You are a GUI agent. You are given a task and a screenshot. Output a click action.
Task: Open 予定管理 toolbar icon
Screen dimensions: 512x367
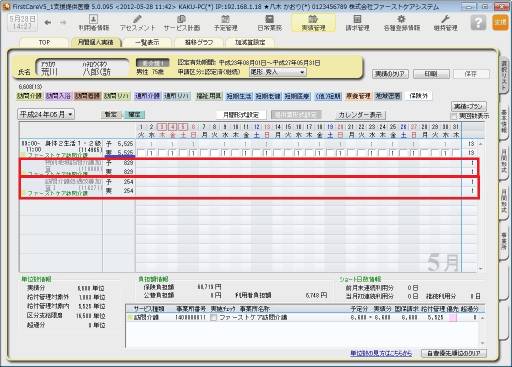225,23
